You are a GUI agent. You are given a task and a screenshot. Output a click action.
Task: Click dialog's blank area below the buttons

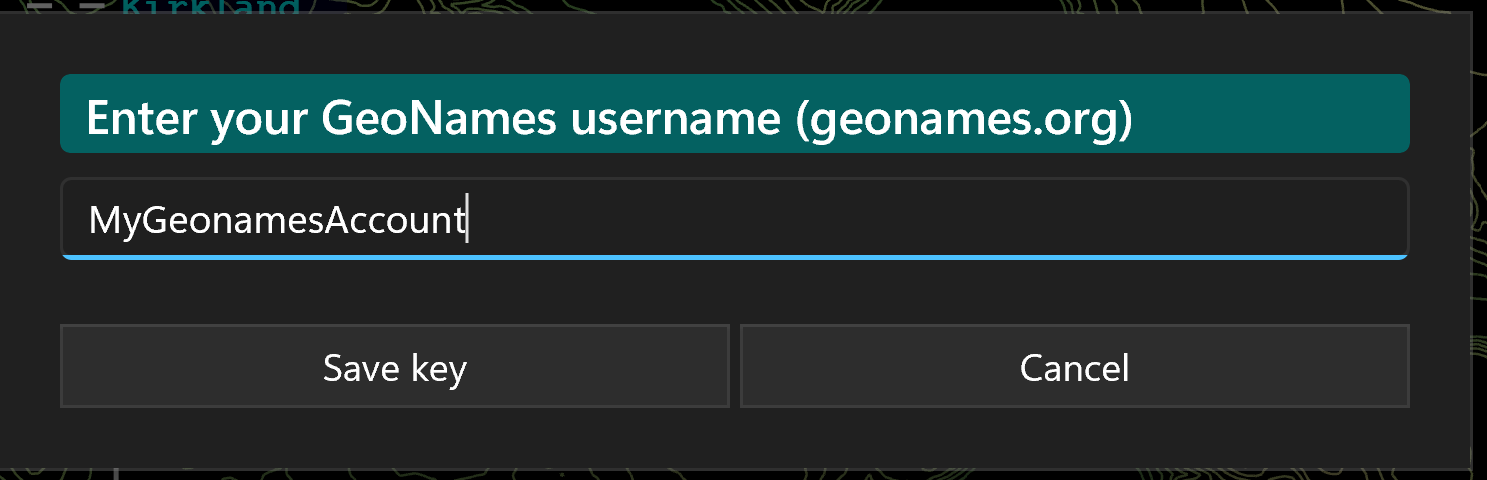[735, 437]
